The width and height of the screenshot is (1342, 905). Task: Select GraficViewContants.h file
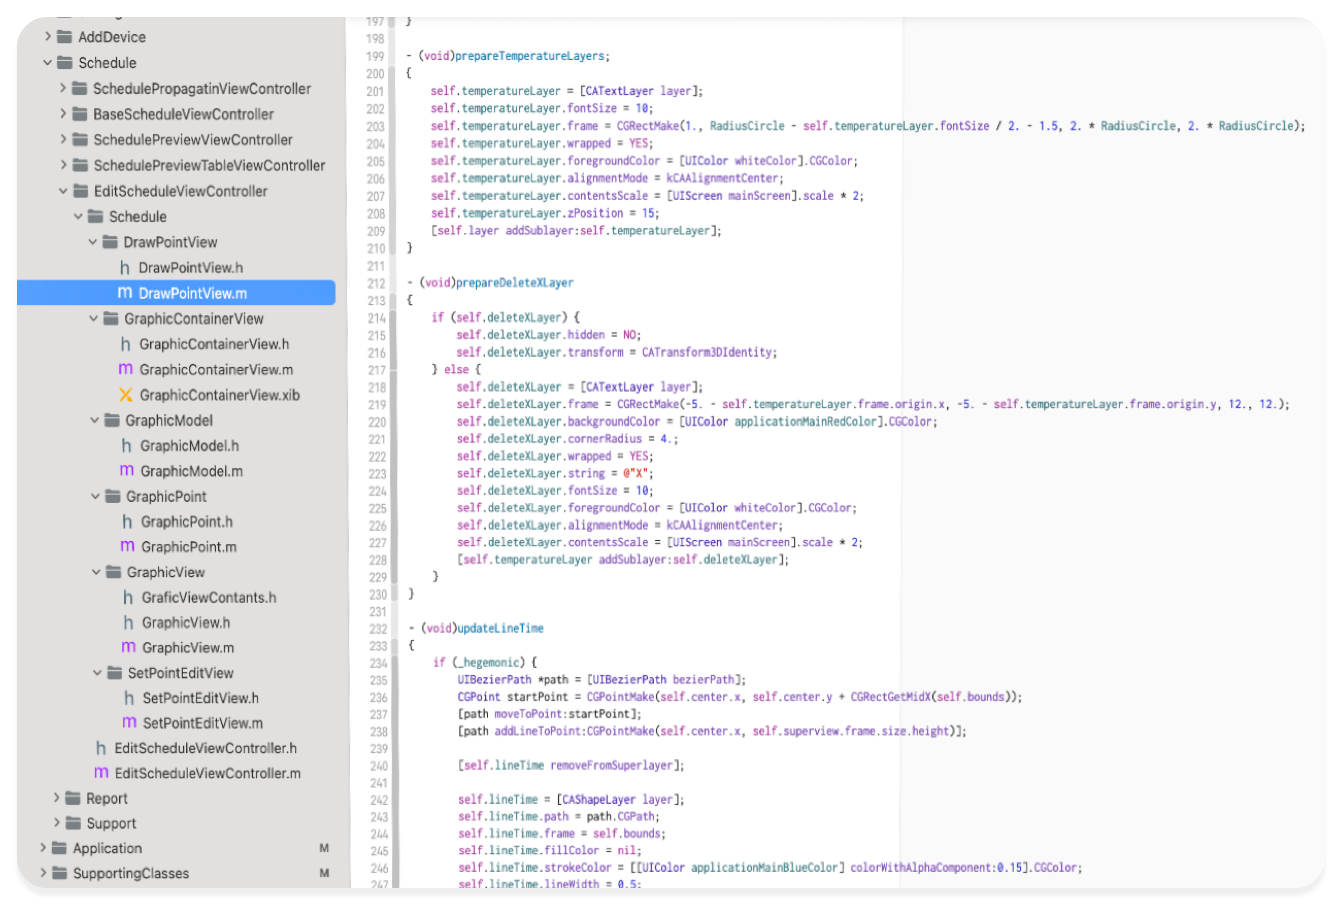(209, 598)
